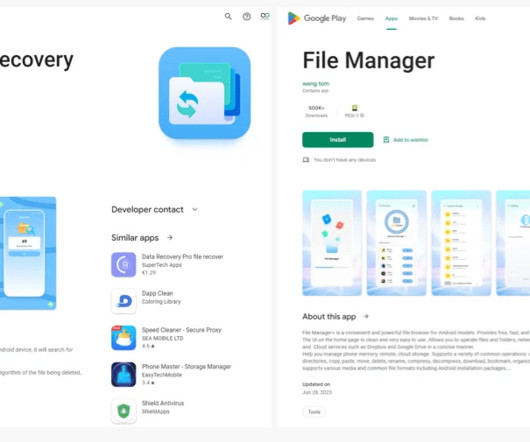Open the Dapp Clean app icon
The height and width of the screenshot is (442, 530).
124,301
